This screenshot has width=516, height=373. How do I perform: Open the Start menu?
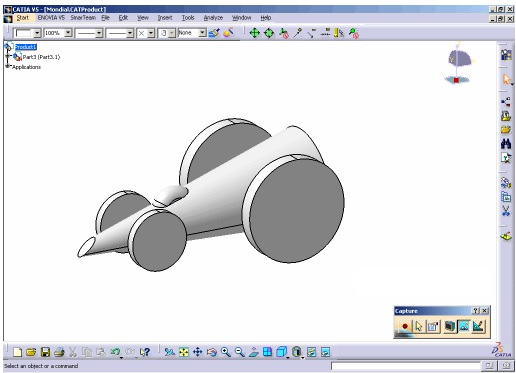[x=23, y=18]
